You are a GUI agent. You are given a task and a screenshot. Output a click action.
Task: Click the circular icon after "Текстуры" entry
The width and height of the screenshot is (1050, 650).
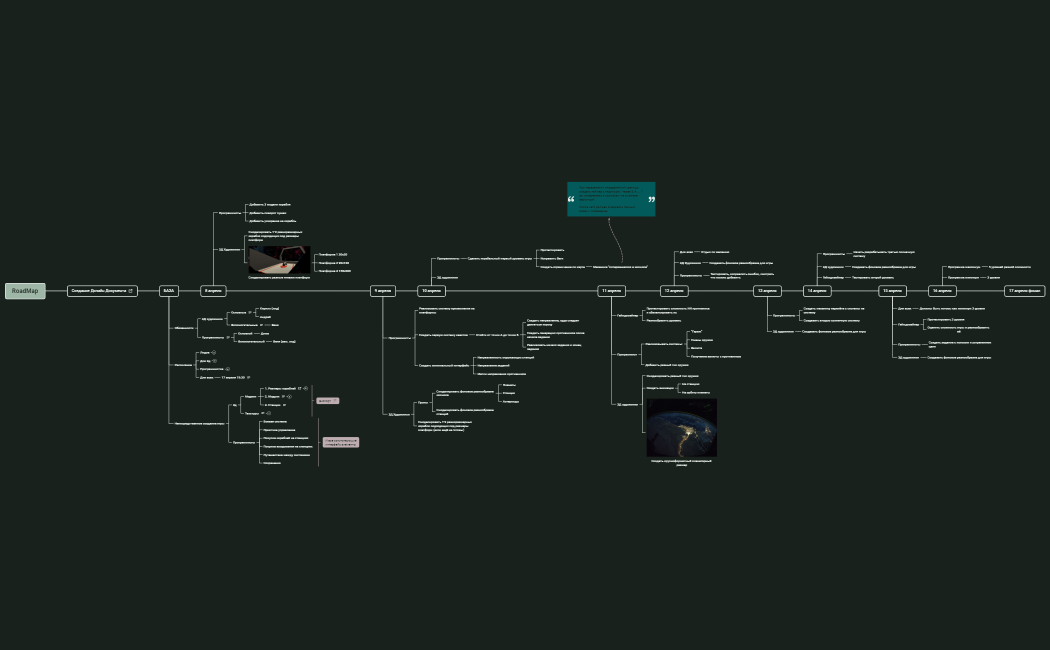270,412
